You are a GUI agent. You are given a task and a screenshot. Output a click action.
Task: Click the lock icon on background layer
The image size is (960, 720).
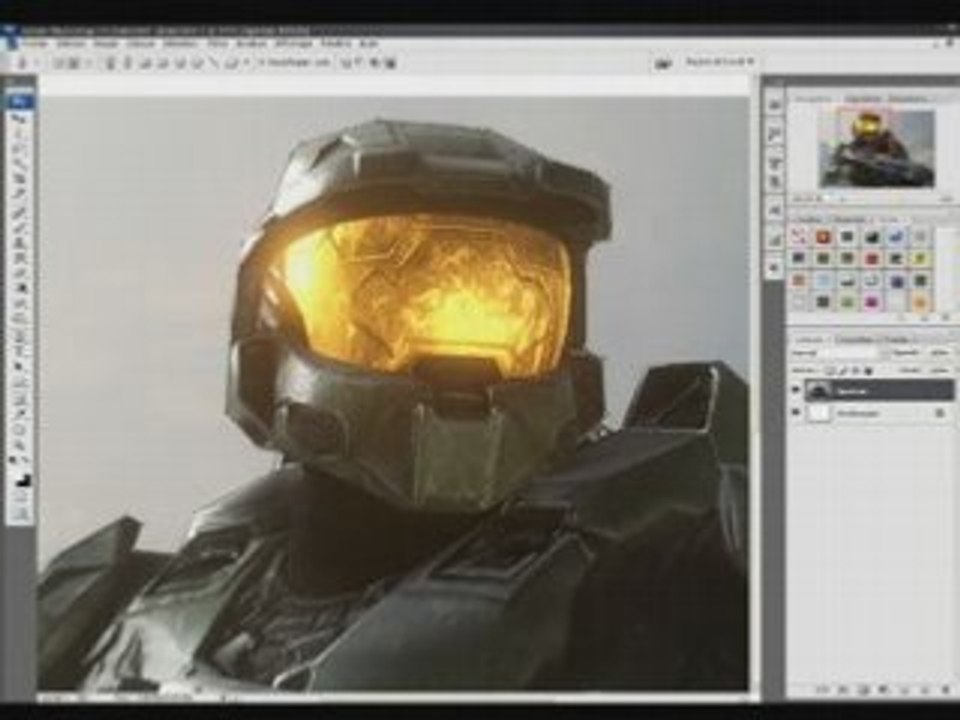940,413
